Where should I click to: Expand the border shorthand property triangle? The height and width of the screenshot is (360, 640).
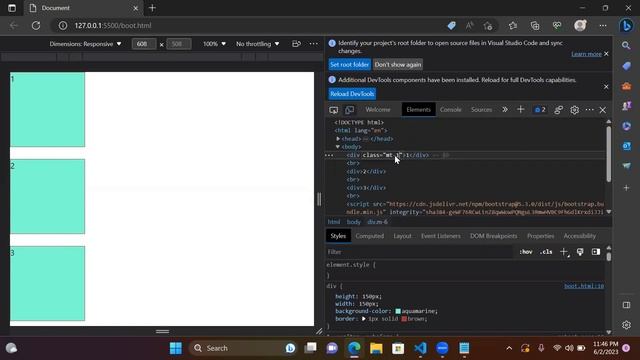(363, 319)
